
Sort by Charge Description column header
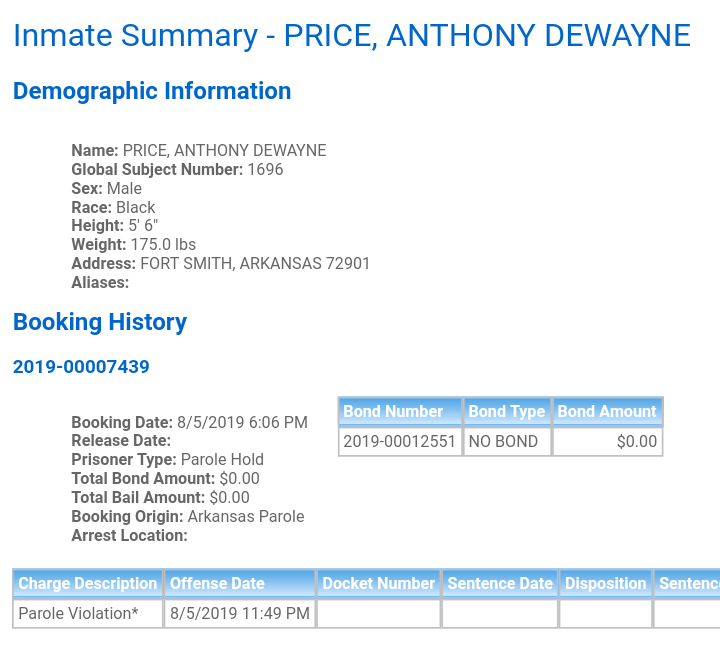pos(88,583)
